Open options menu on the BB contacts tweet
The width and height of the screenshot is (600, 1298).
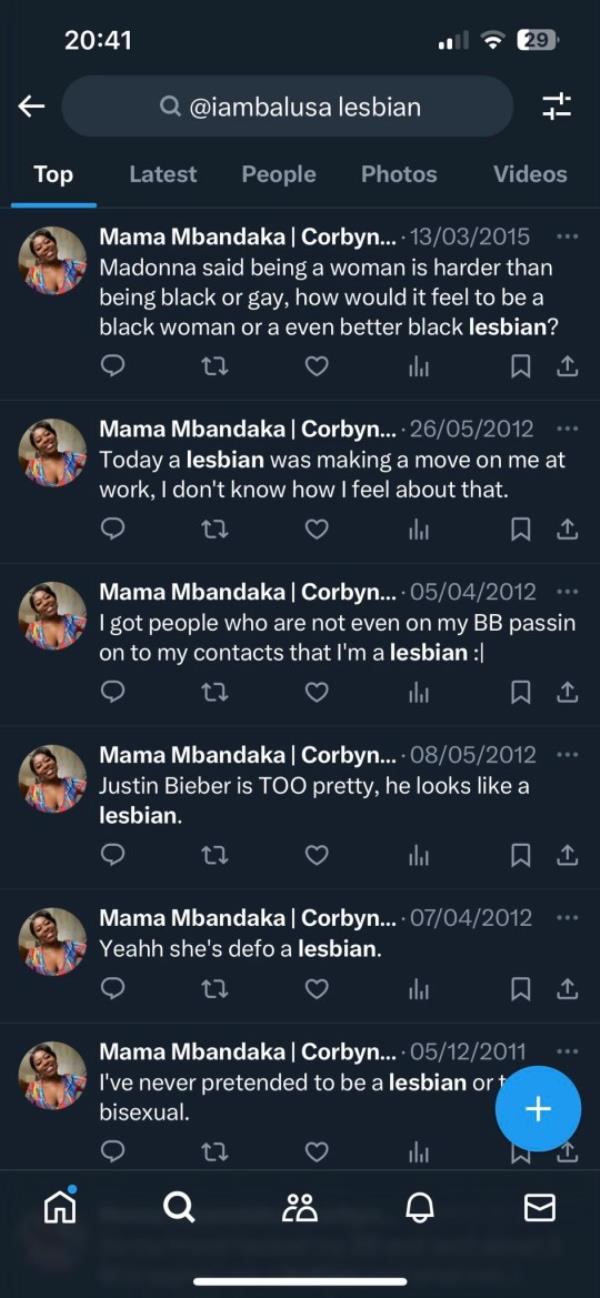(x=567, y=590)
